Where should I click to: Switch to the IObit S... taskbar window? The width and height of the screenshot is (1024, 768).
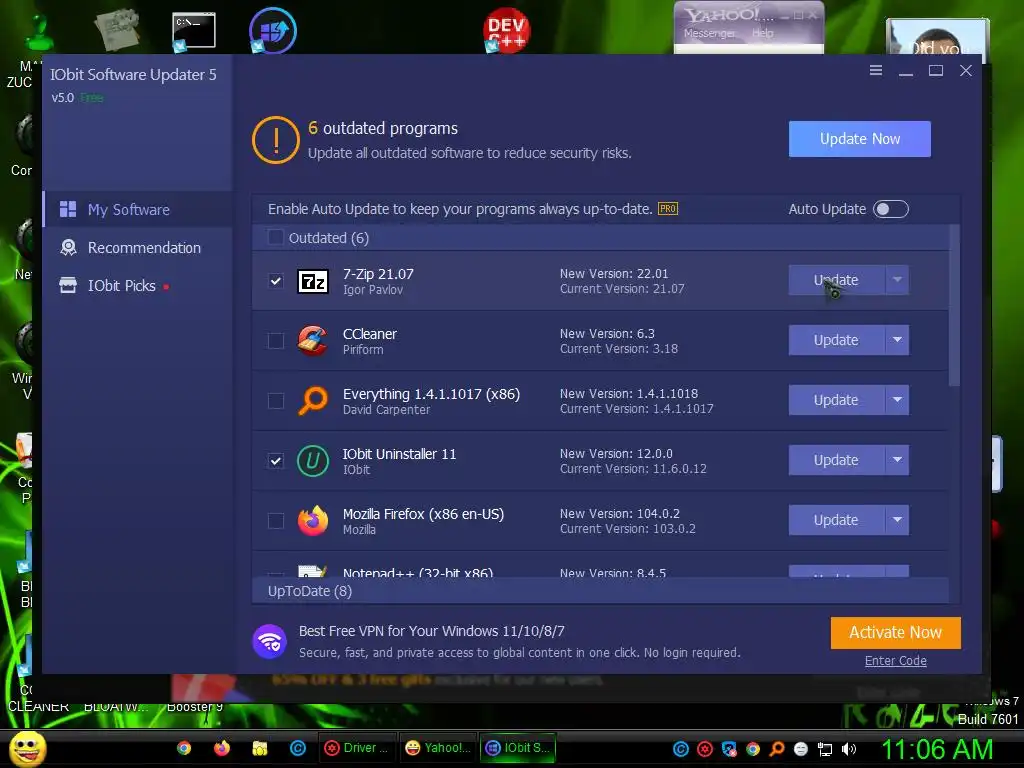(x=518, y=748)
